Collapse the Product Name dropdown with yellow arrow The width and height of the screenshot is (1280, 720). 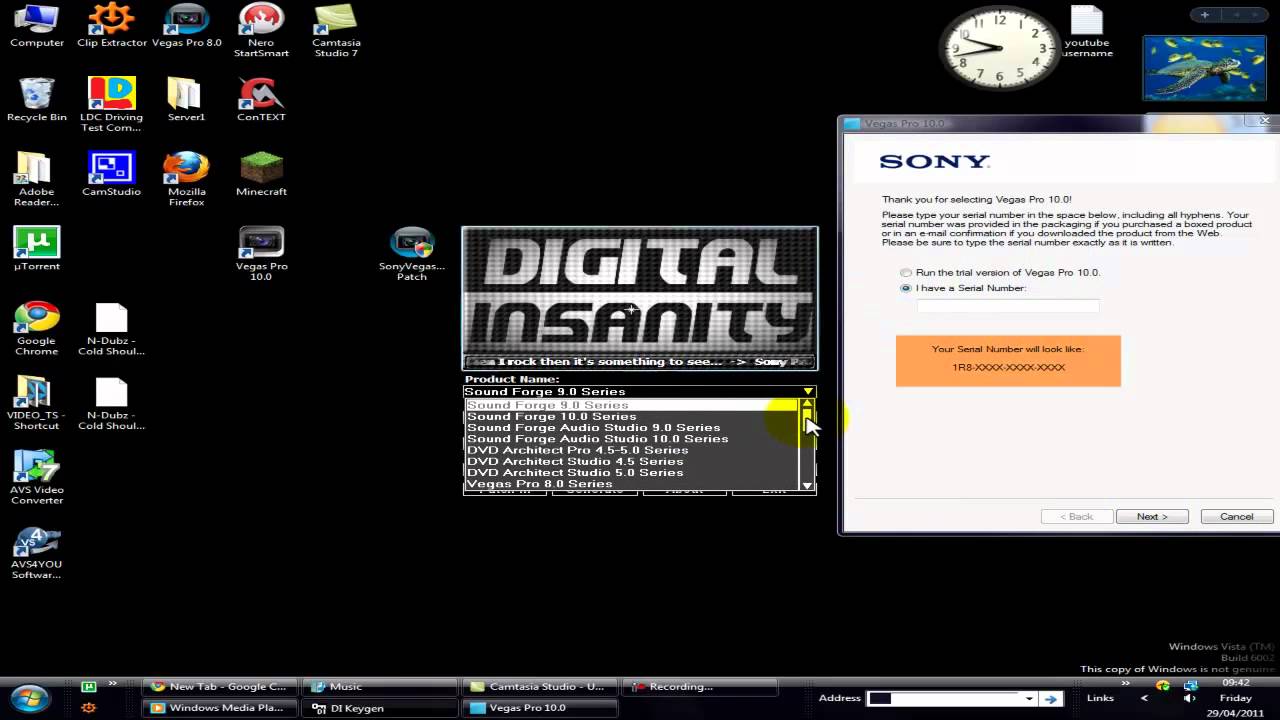(808, 391)
